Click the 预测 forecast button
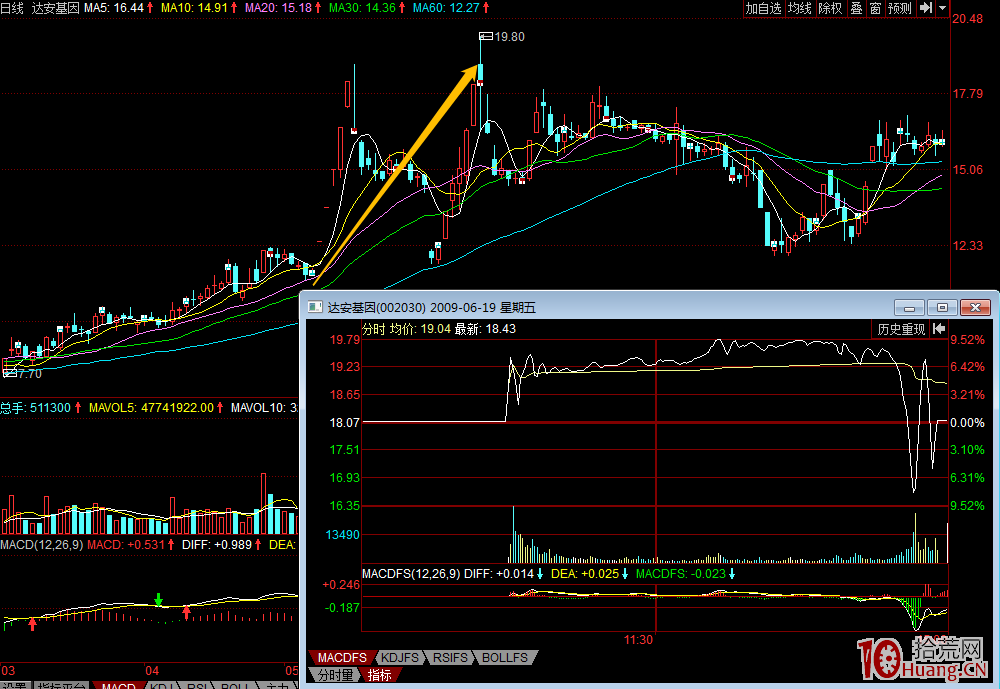 click(900, 8)
